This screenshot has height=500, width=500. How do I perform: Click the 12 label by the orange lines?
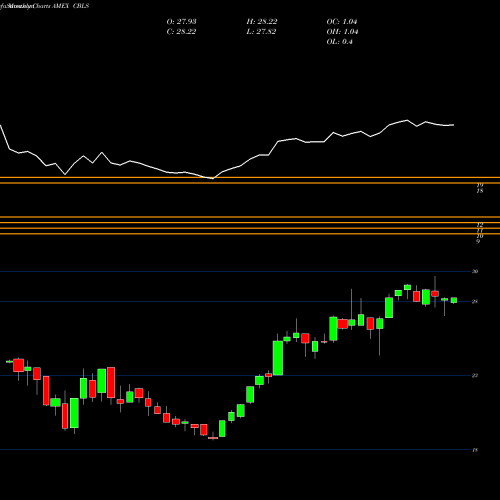(x=480, y=225)
